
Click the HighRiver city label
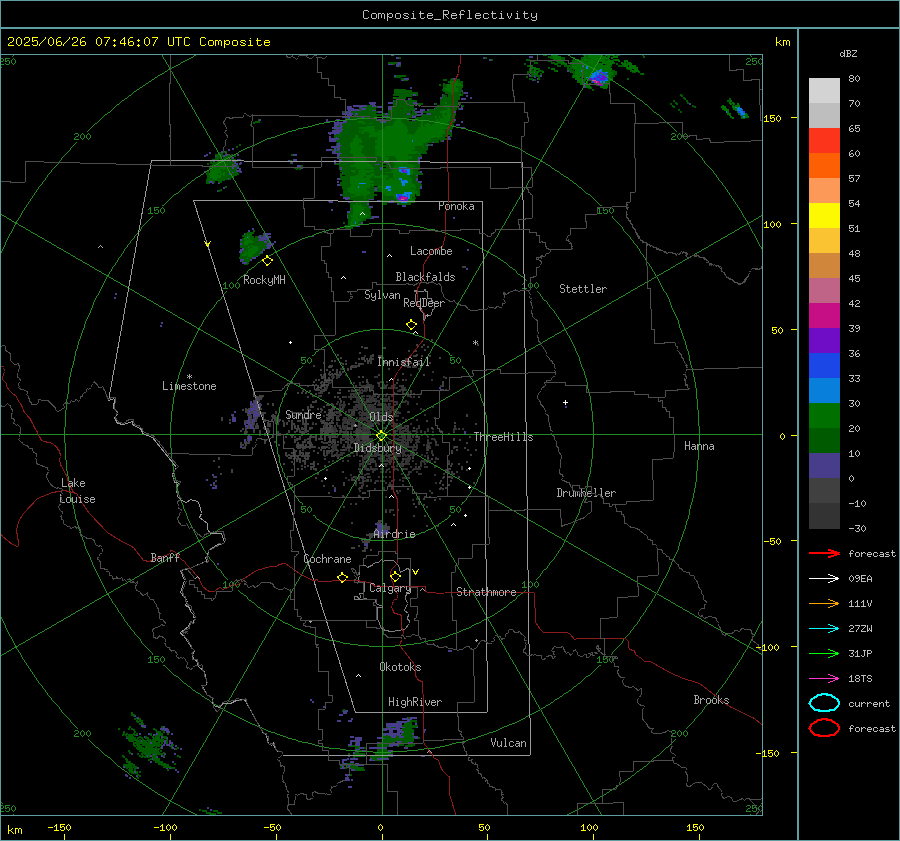(415, 702)
